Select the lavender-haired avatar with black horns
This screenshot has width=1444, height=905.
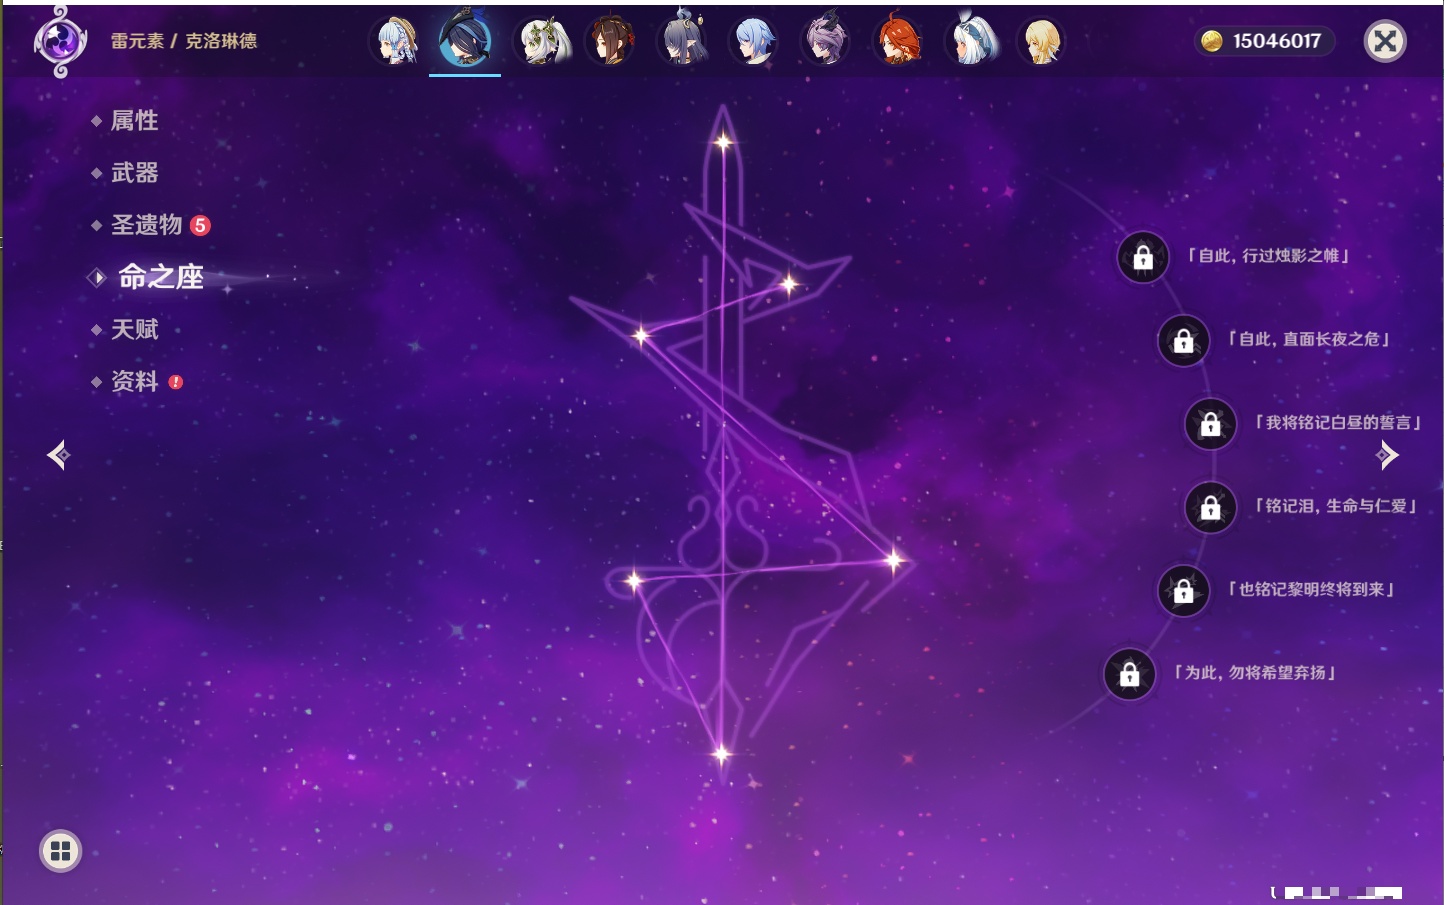point(826,40)
